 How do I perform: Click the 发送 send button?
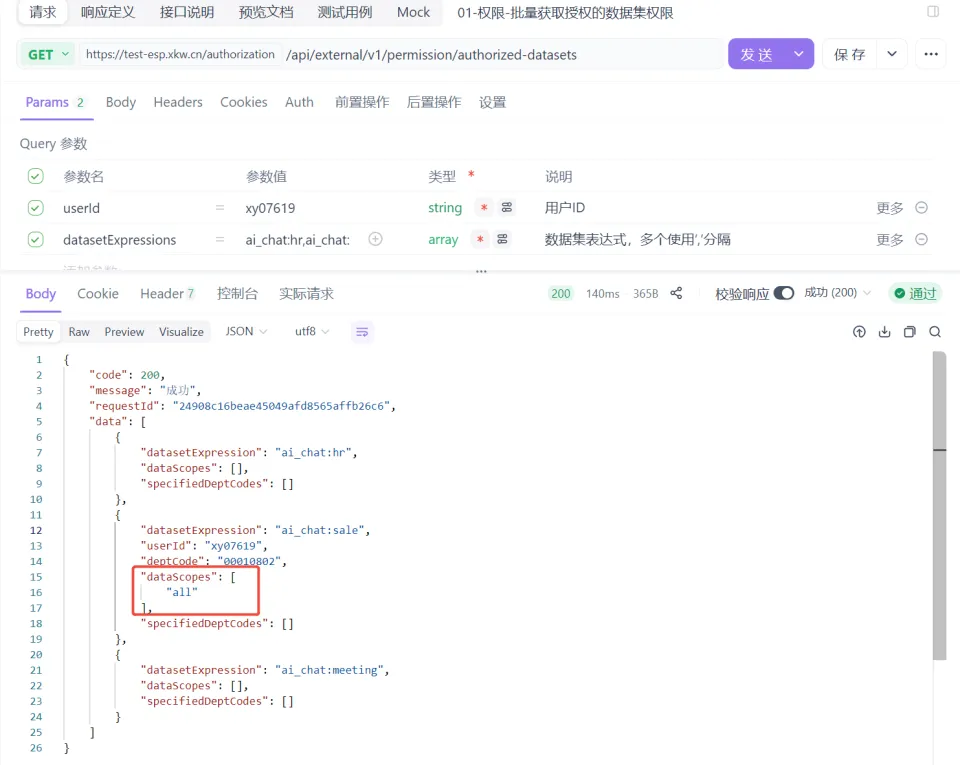[759, 55]
